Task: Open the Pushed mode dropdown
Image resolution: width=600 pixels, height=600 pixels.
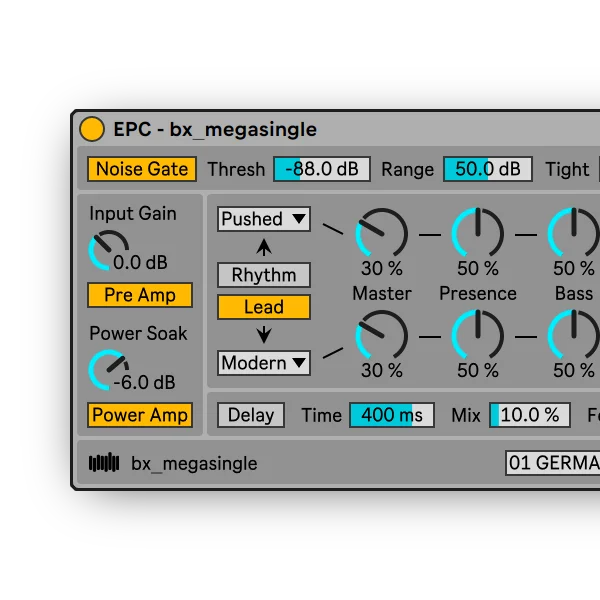Action: coord(264,219)
